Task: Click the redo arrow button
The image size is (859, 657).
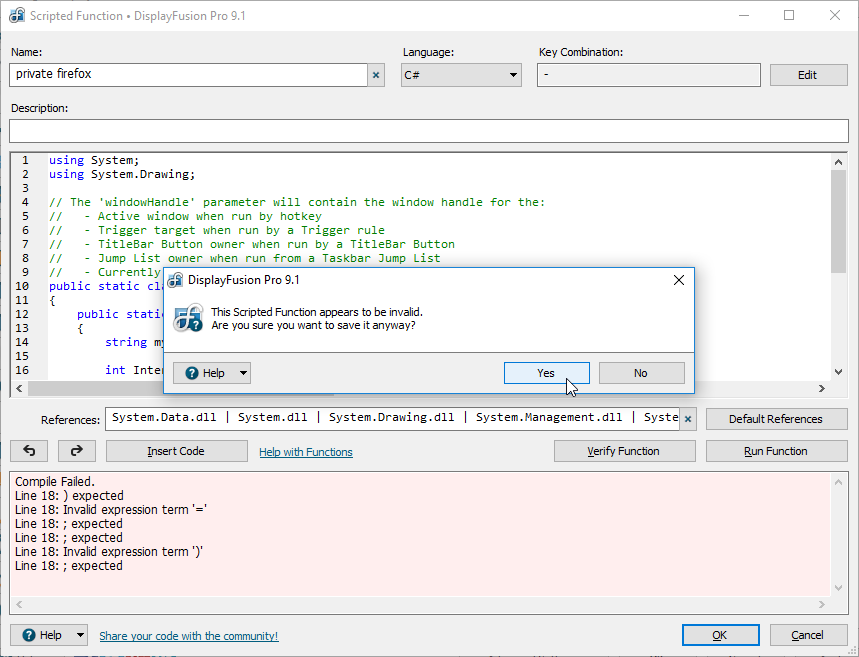Action: pos(77,451)
